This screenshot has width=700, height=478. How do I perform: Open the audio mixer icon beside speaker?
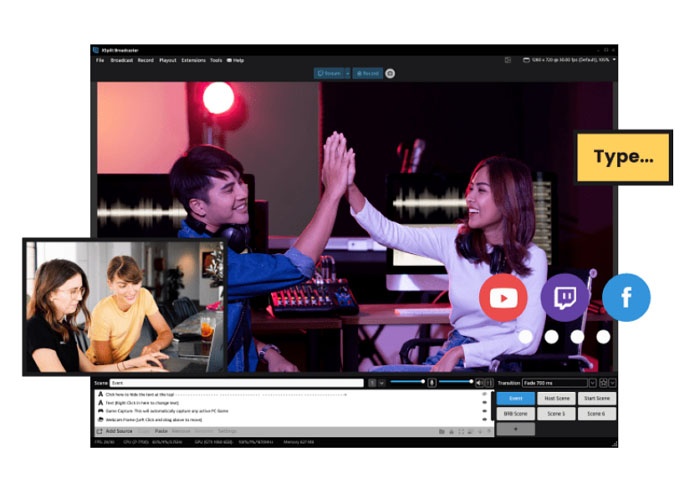click(489, 383)
